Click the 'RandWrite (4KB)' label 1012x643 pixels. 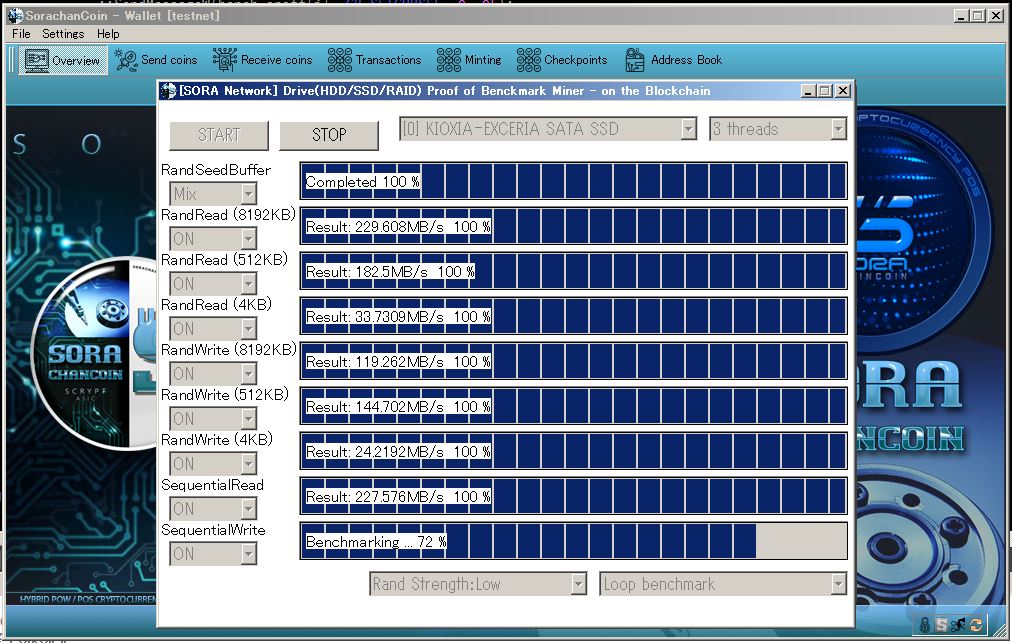point(217,440)
